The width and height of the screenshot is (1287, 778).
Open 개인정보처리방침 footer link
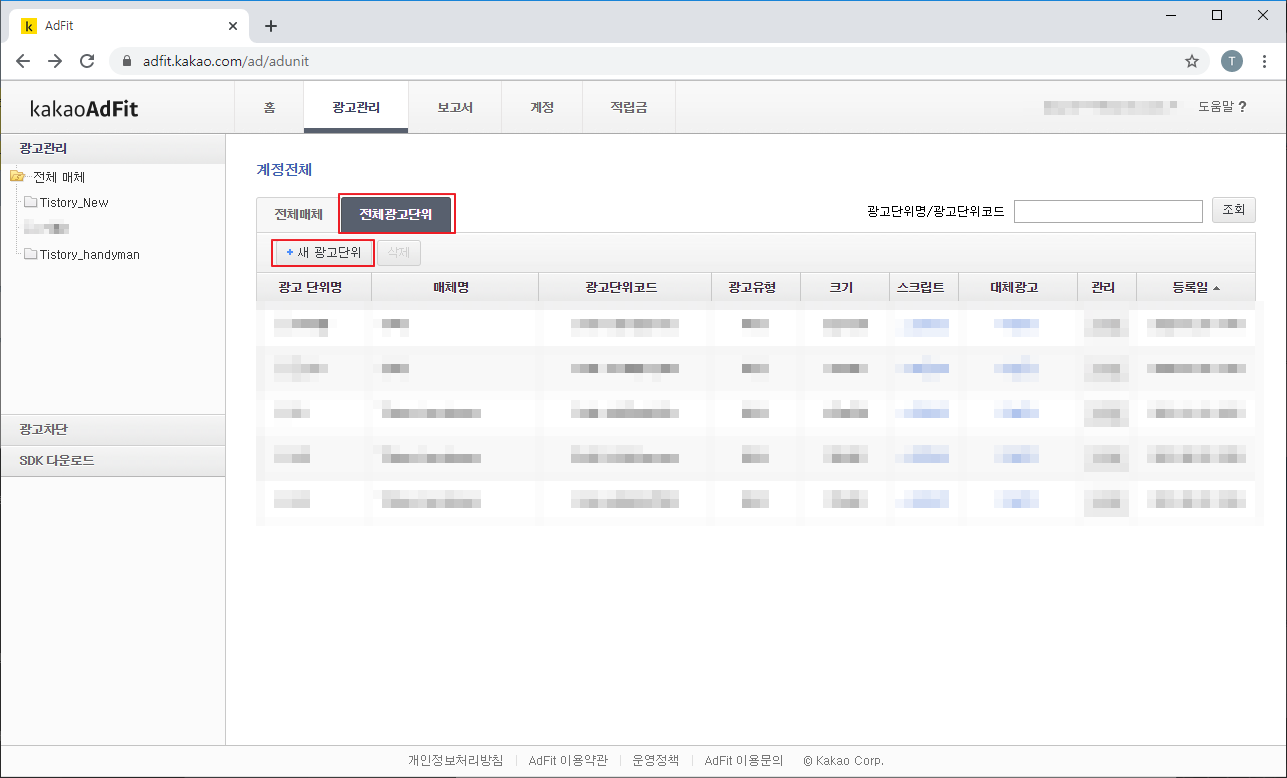[455, 760]
